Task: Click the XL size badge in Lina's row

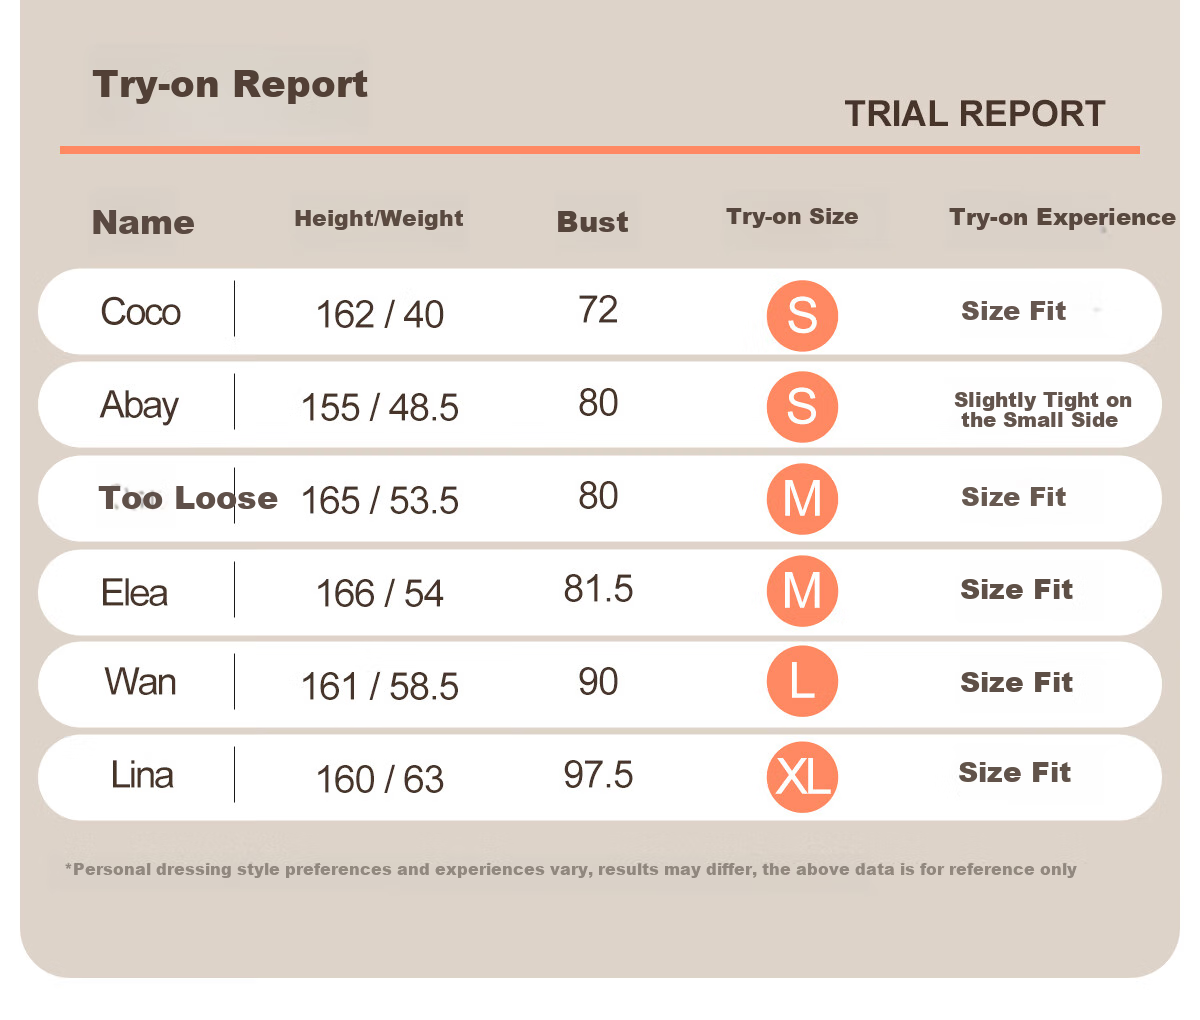Action: point(802,777)
